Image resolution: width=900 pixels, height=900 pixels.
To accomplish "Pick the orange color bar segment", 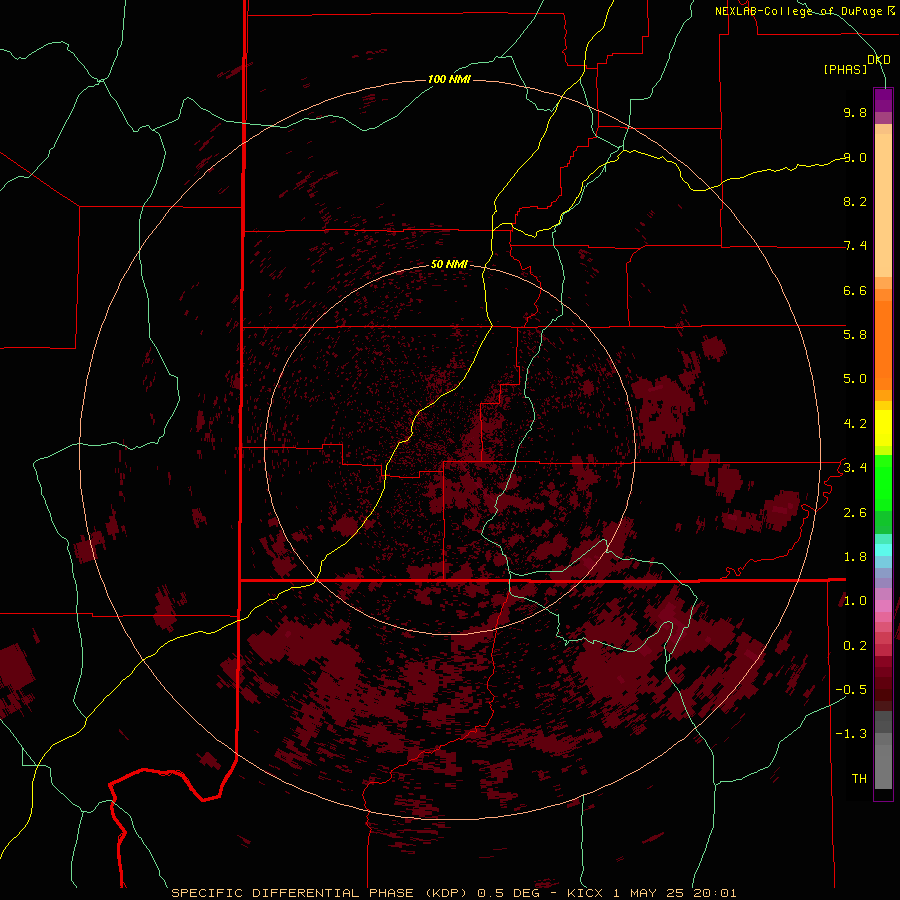I will pos(883,345).
